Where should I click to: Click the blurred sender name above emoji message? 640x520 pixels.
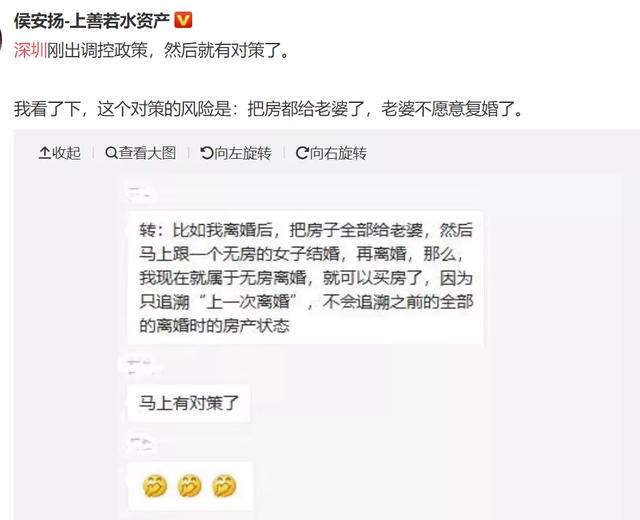coord(141,444)
